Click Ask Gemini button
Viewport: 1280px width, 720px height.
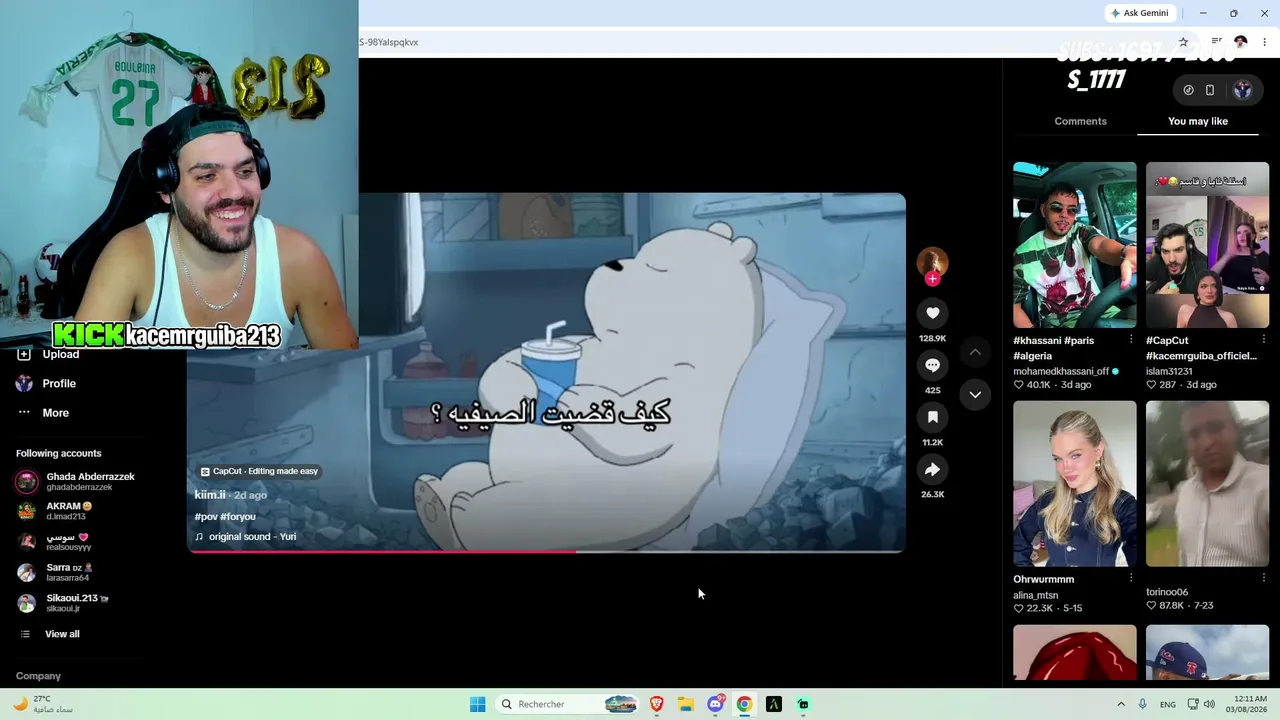(x=1139, y=13)
